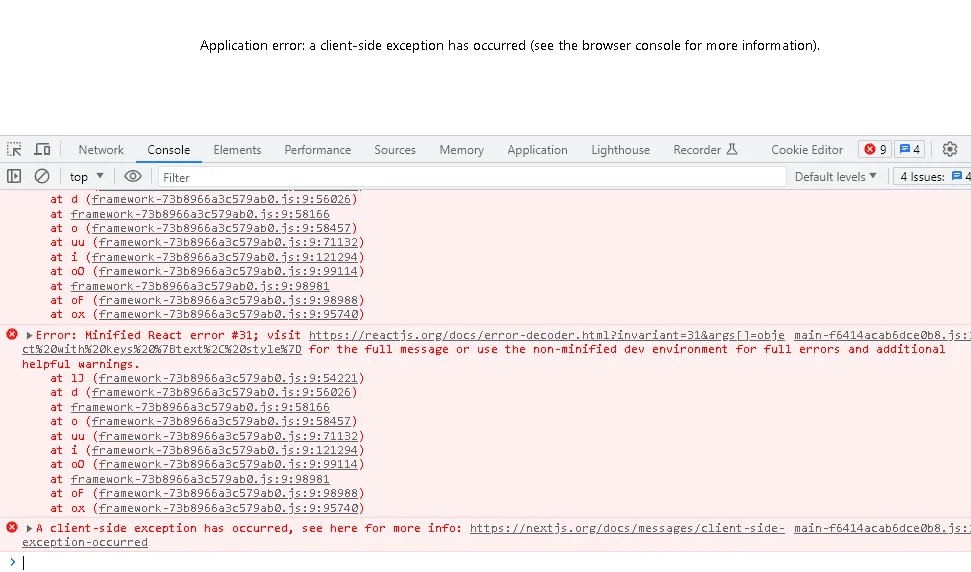971x572 pixels.
Task: Open the Application tab
Action: (x=537, y=150)
